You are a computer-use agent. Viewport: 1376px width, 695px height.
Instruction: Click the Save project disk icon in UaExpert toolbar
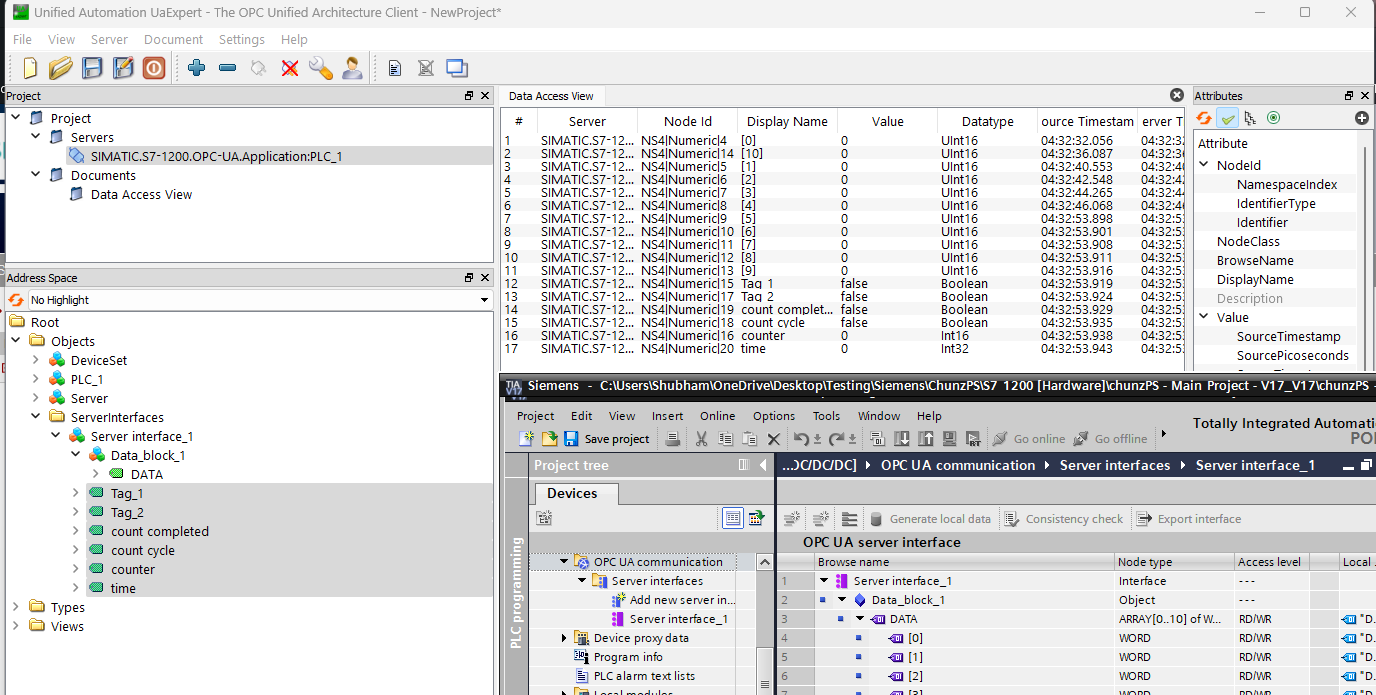pyautogui.click(x=92, y=68)
